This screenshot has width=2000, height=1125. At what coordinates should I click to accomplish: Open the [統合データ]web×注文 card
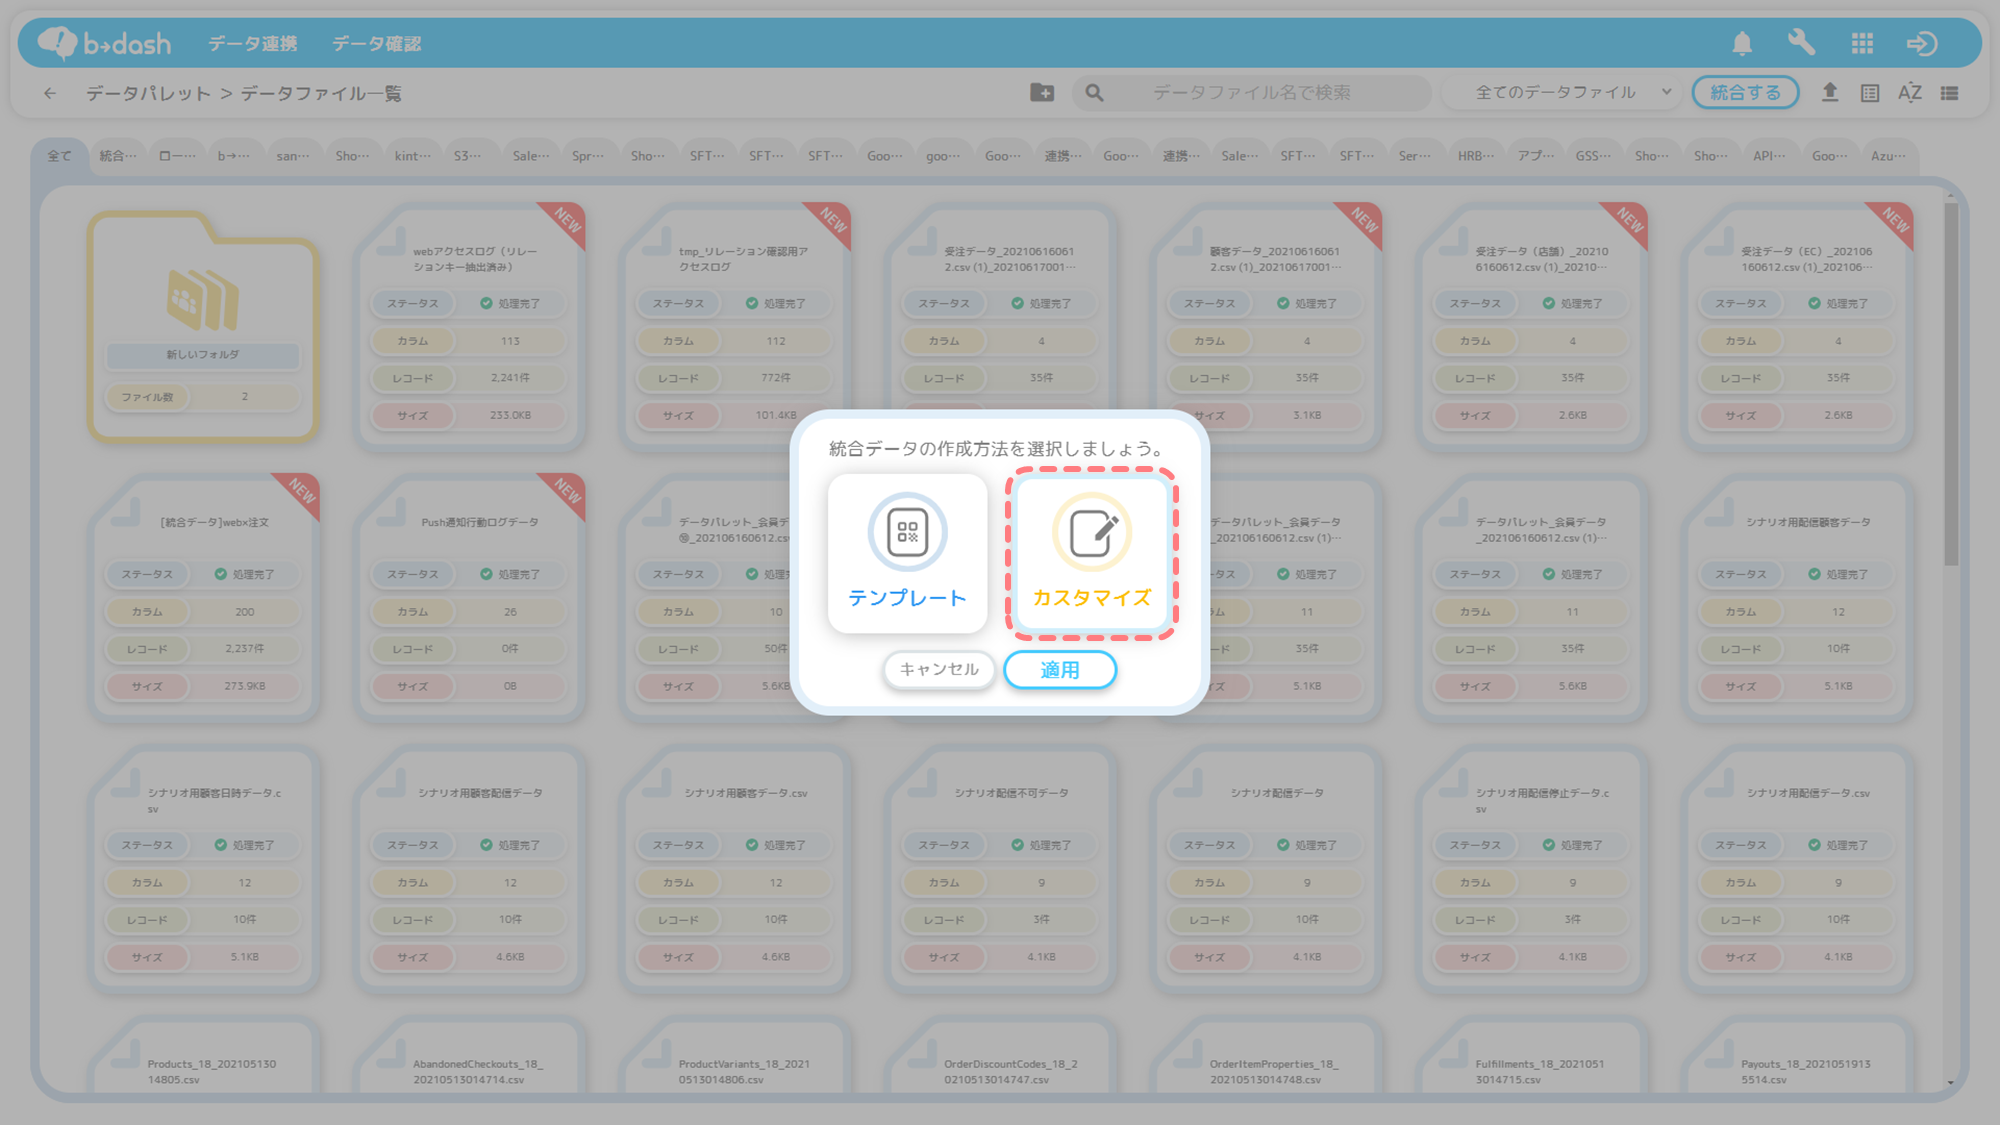[203, 597]
